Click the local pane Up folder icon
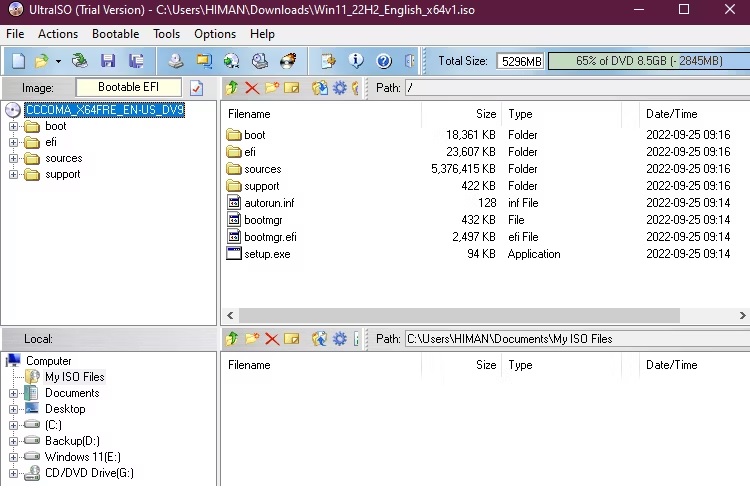Viewport: 750px width, 492px height. coord(232,339)
